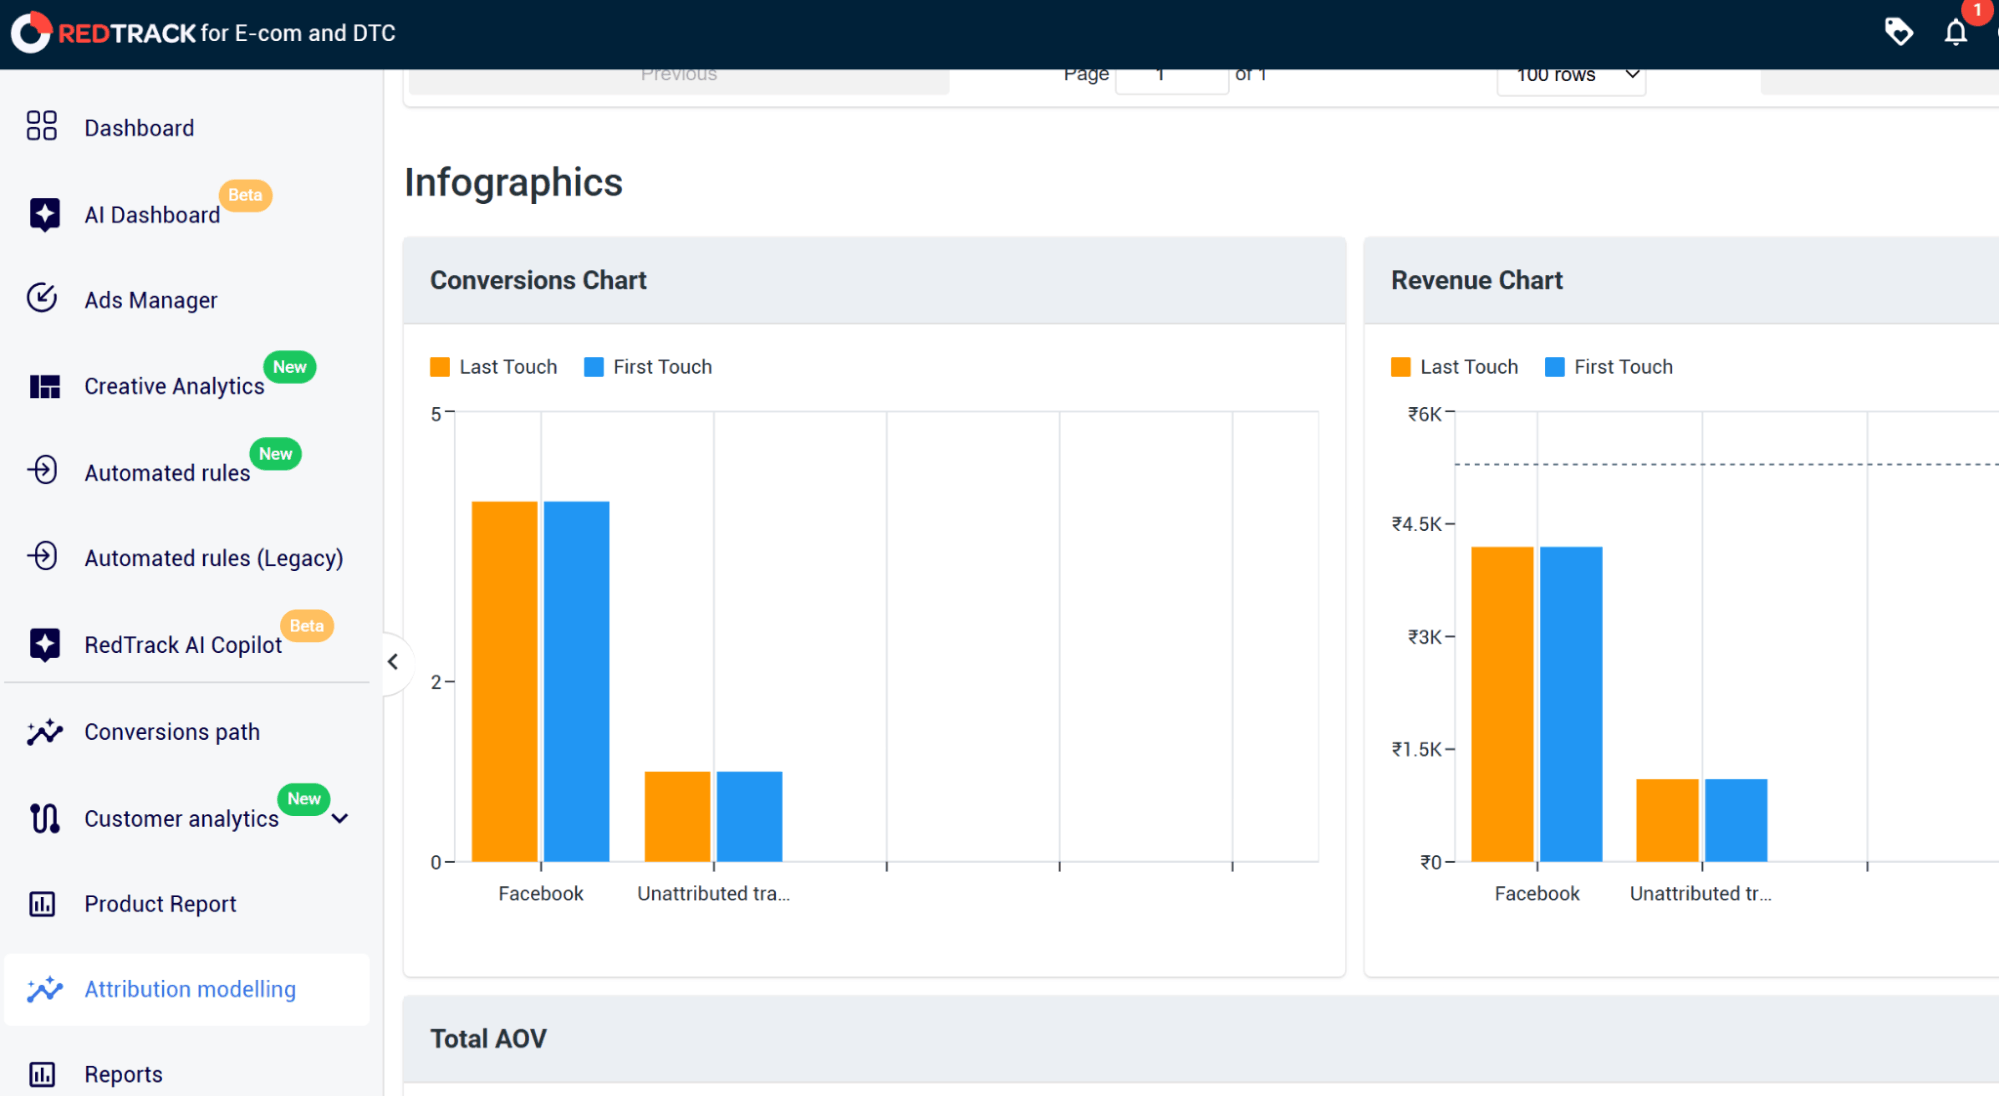Click the Customer analytics icon

44,818
